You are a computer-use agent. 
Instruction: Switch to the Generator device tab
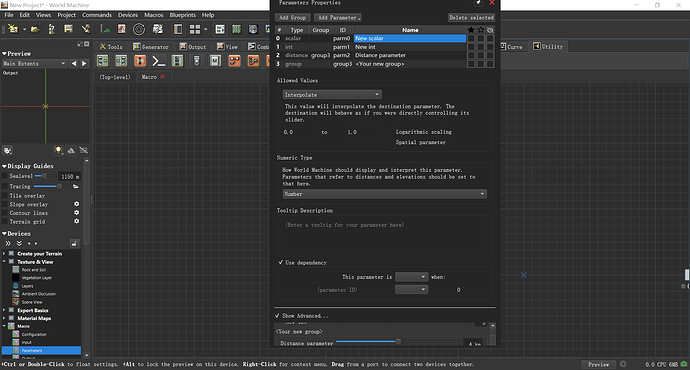click(x=151, y=47)
